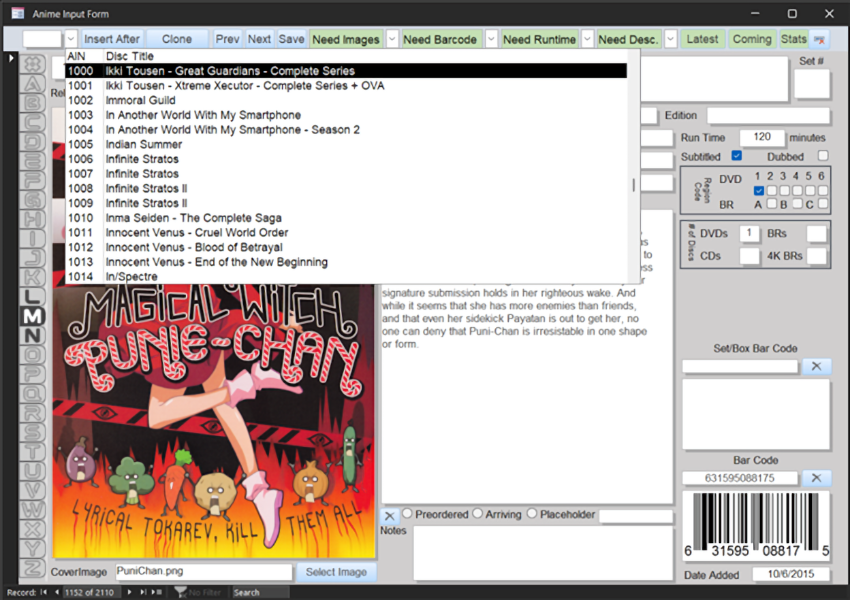Open the Coming list button
The height and width of the screenshot is (600, 850).
click(752, 40)
